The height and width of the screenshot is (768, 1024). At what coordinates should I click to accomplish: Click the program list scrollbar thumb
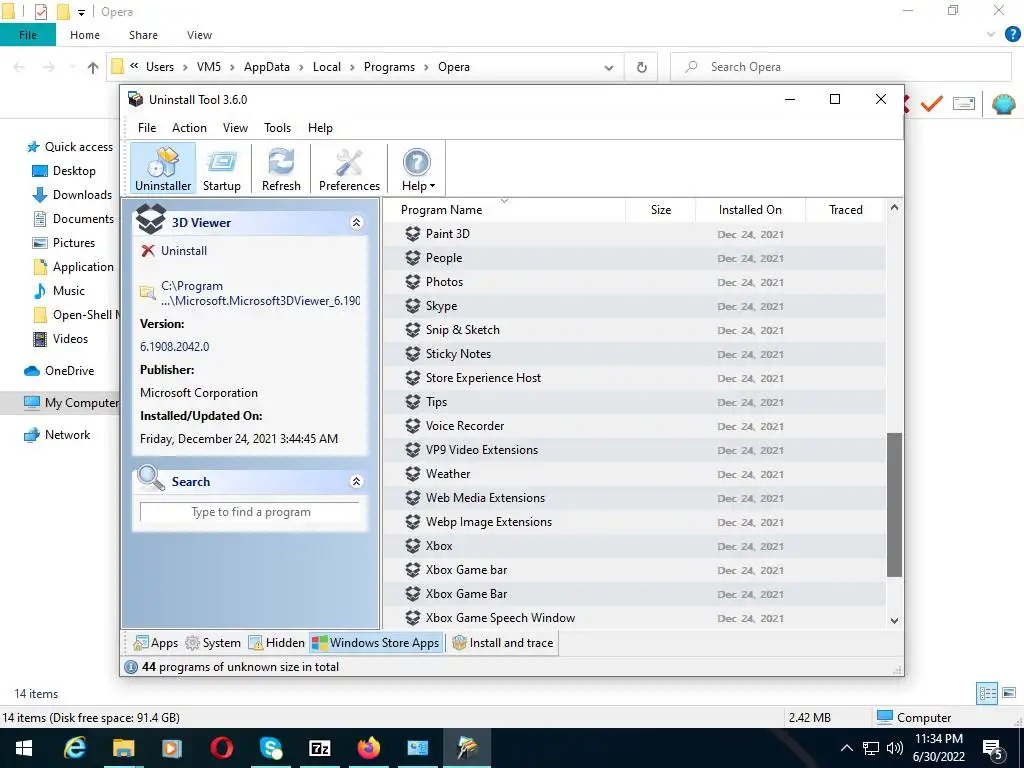[894, 504]
